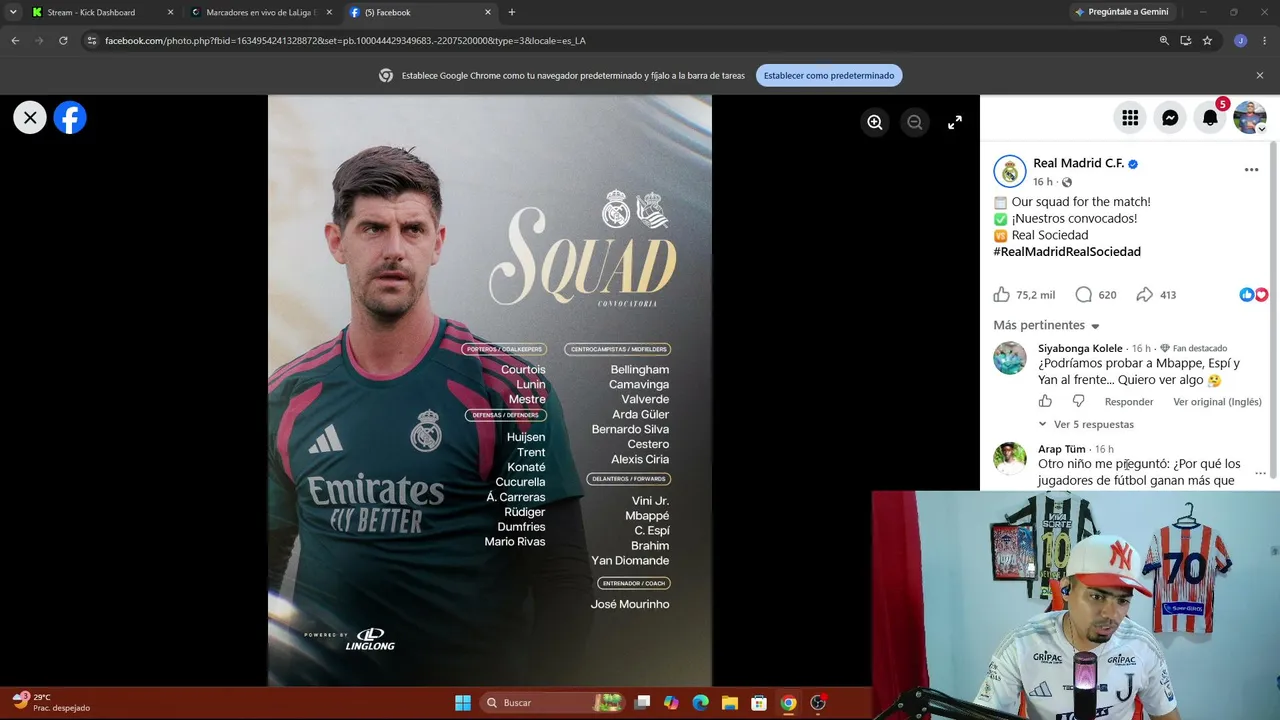Open the Facebook menu grid
Viewport: 1280px width, 720px height.
point(1130,118)
